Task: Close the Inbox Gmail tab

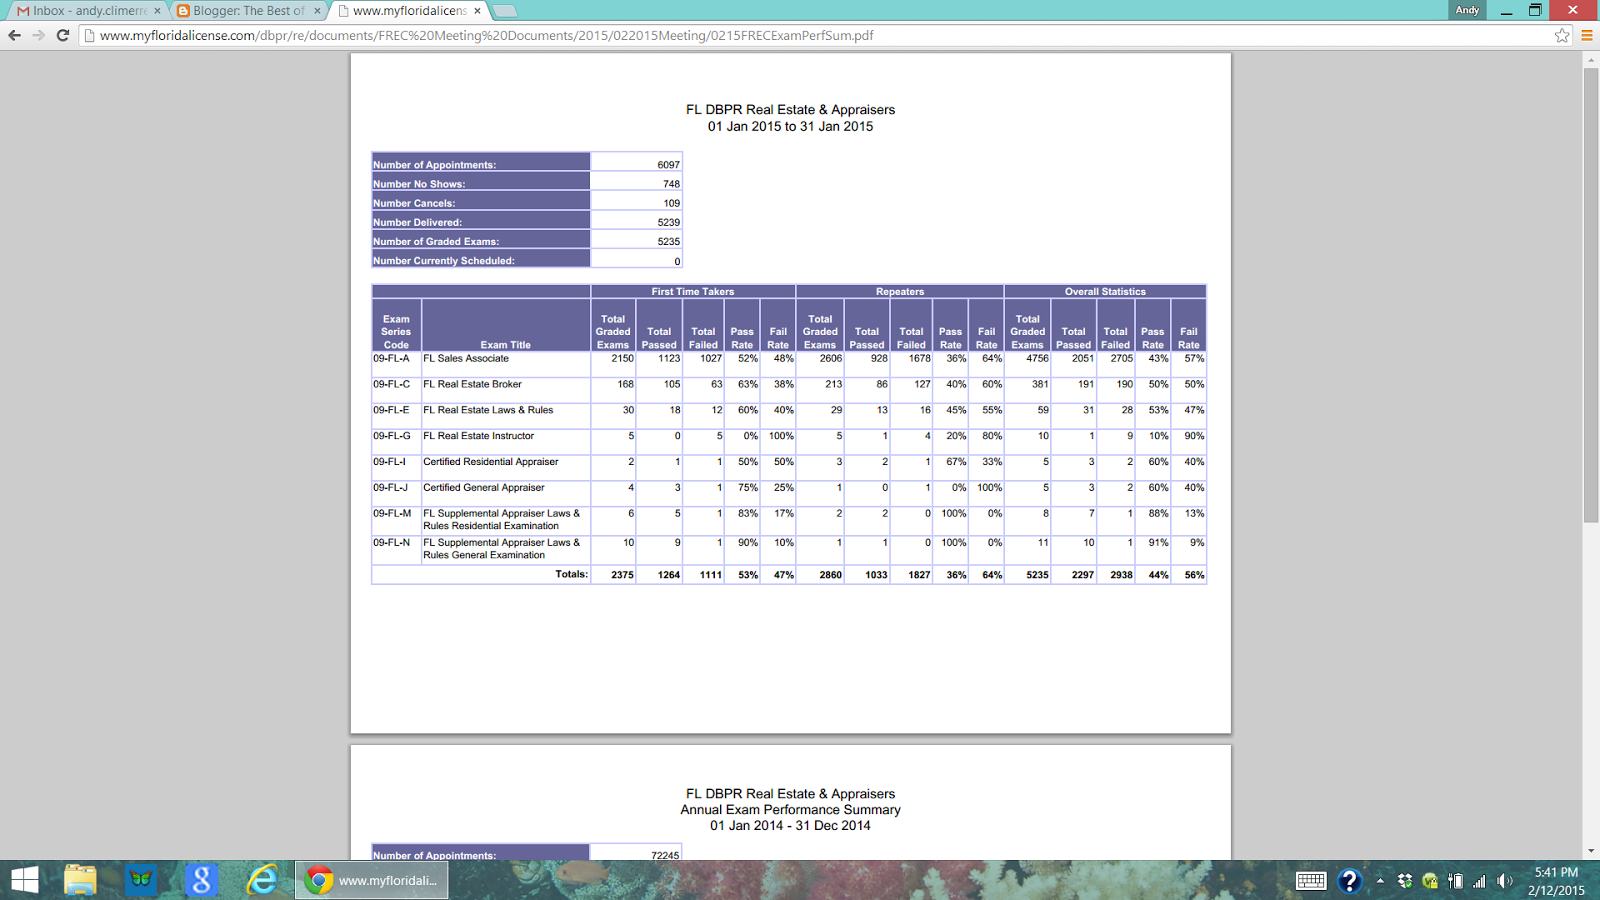Action: [x=157, y=11]
